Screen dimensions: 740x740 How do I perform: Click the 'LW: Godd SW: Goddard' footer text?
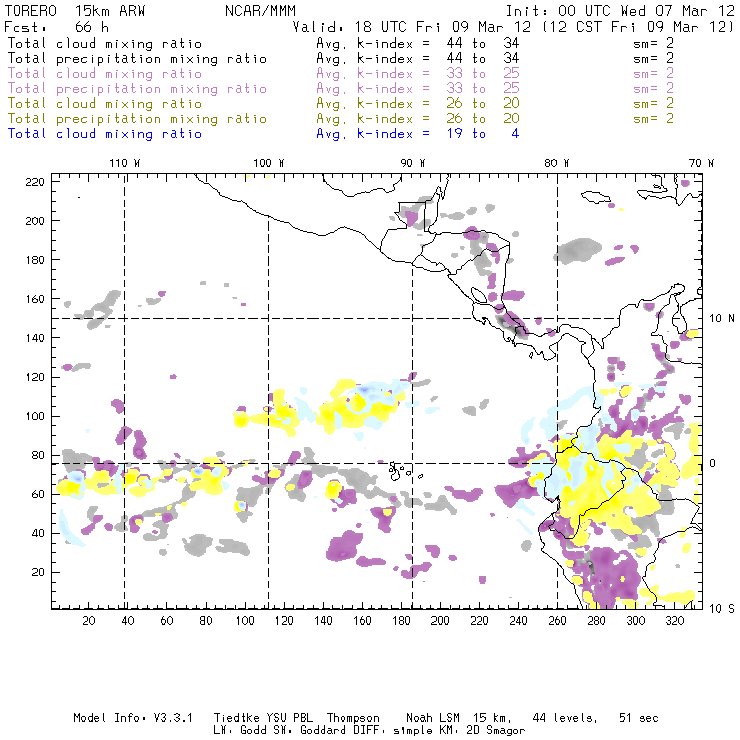283,730
